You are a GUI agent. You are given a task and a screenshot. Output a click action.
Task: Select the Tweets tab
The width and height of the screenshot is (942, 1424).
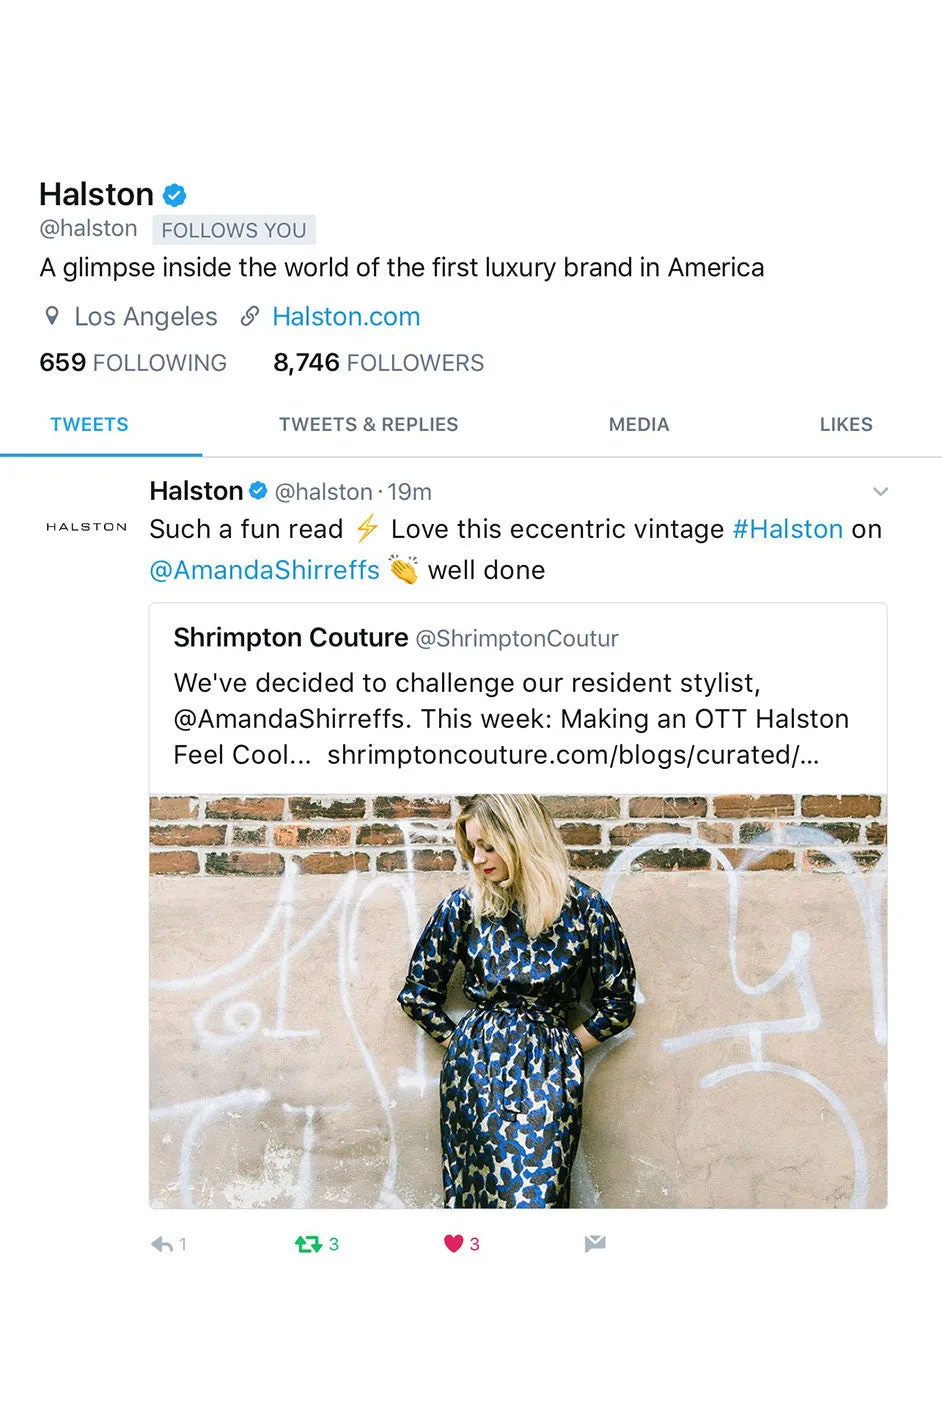89,424
